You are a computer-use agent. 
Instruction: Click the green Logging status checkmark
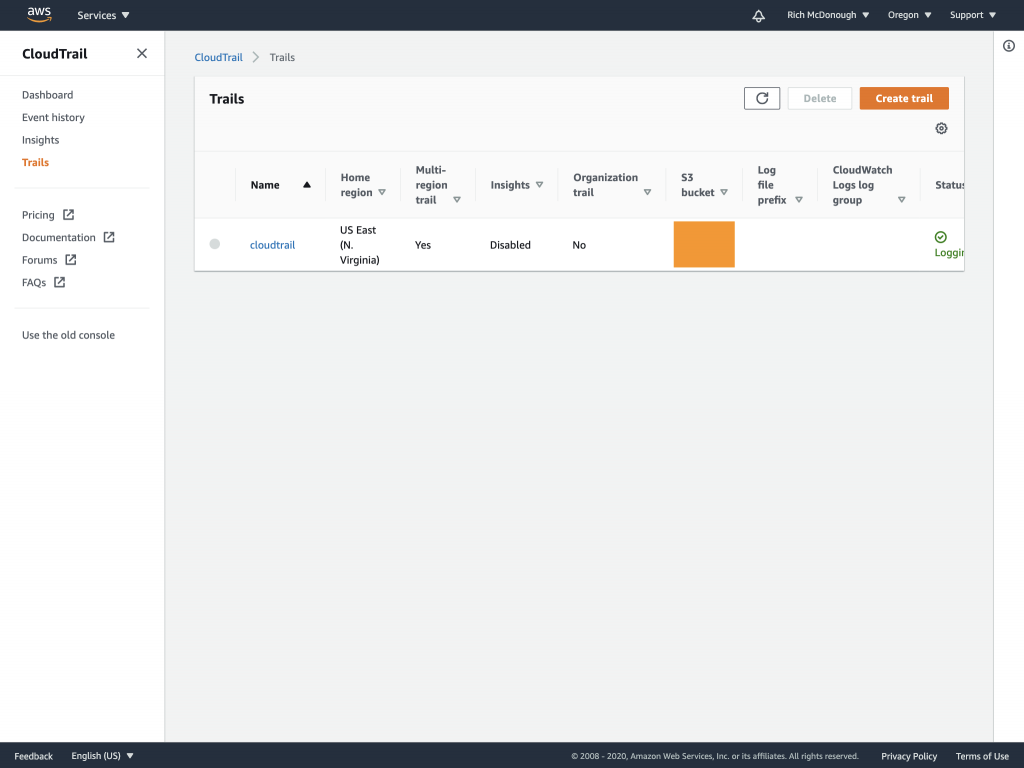click(940, 238)
